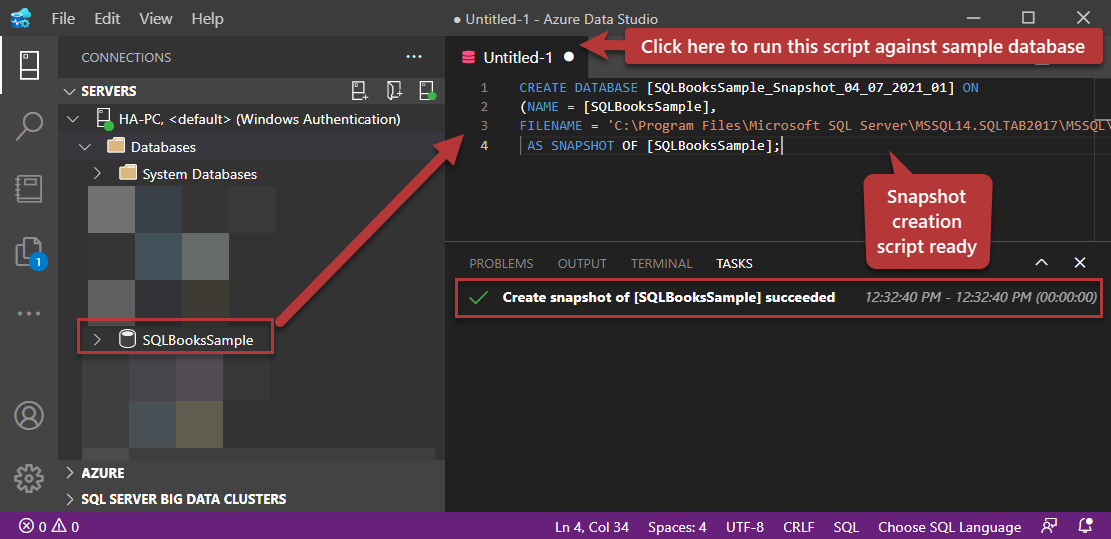1111x539 pixels.
Task: Select the System Databases tree row
Action: pyautogui.click(x=252, y=174)
